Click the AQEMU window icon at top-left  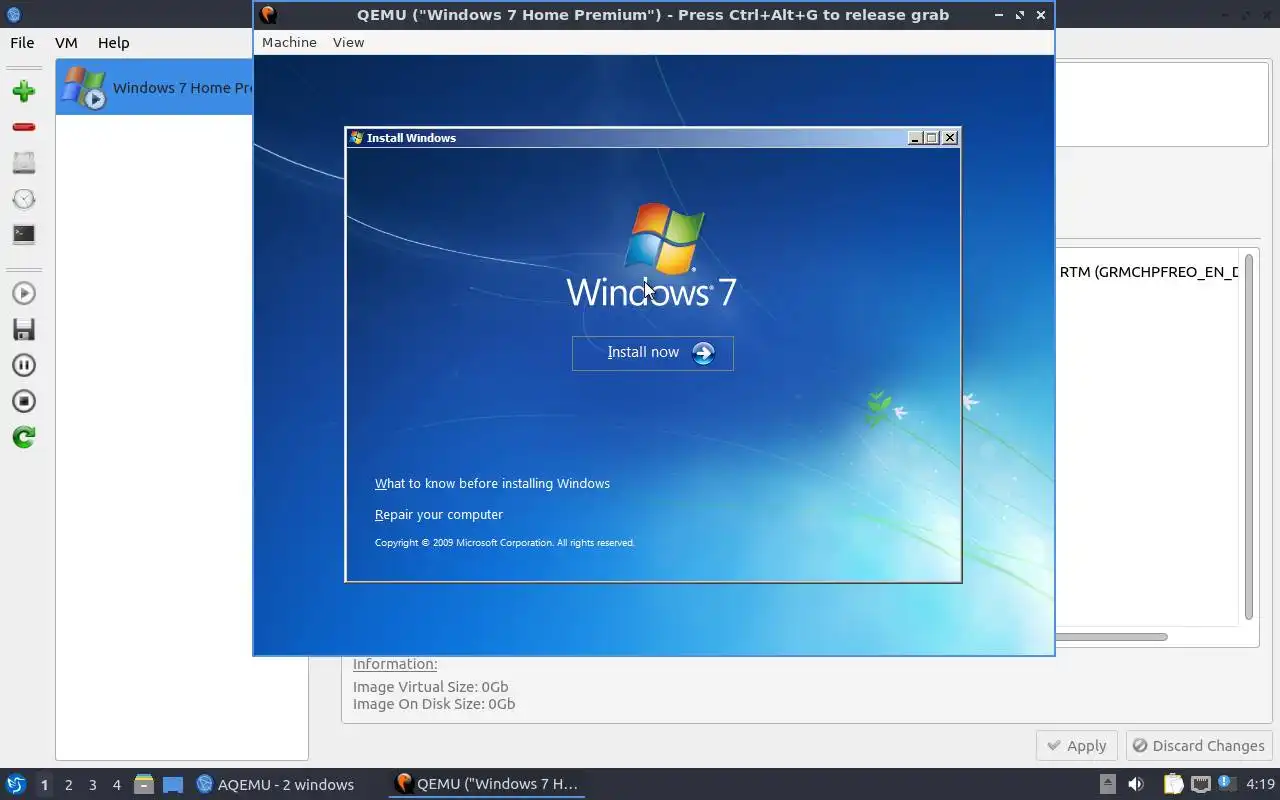click(13, 15)
